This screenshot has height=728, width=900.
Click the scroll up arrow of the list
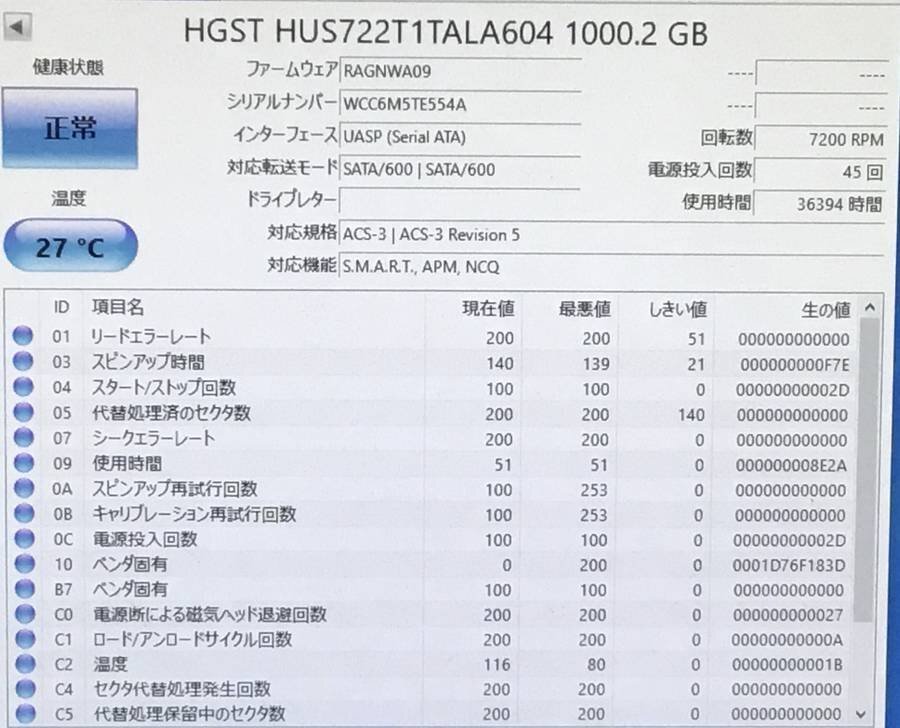click(x=870, y=307)
